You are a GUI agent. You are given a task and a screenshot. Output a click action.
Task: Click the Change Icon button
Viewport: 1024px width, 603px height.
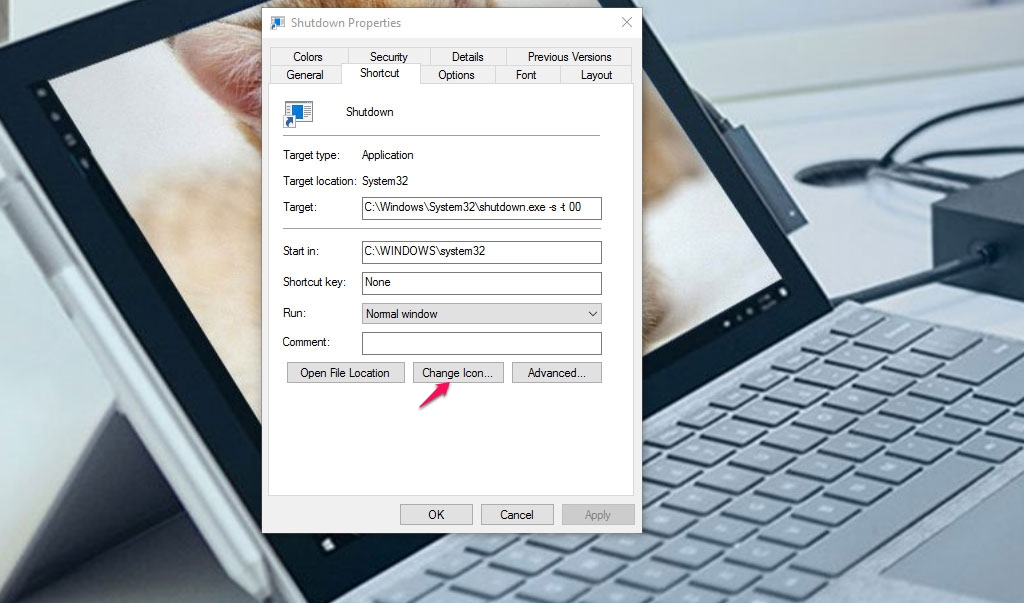458,373
